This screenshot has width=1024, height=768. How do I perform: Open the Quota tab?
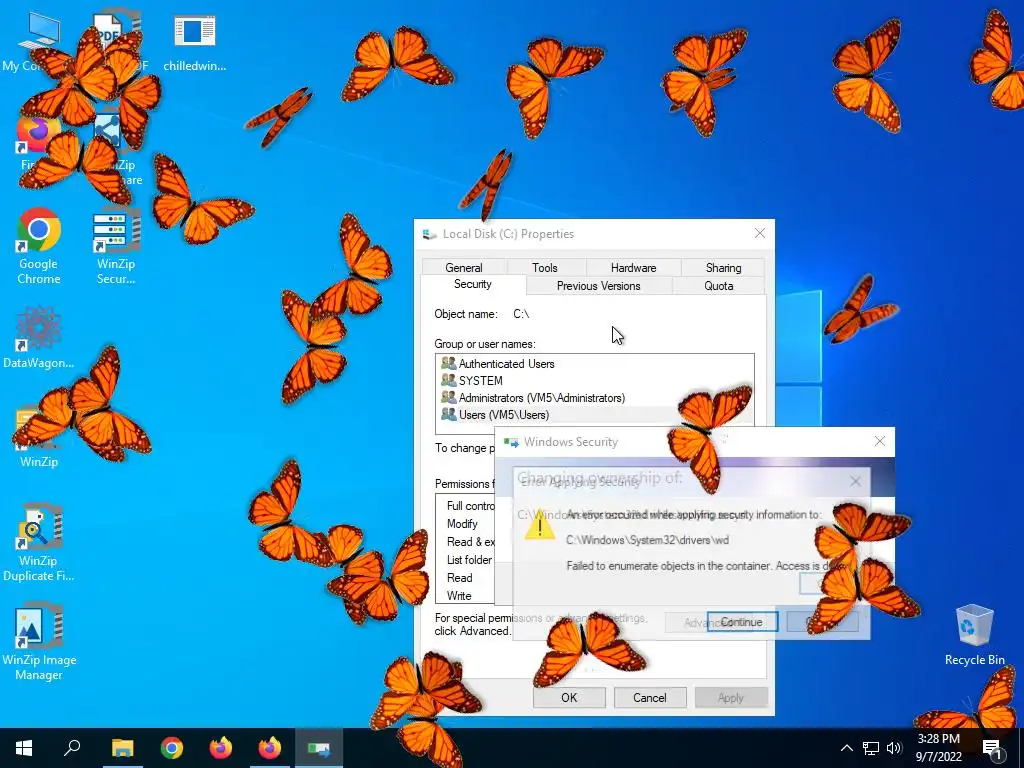(x=718, y=285)
